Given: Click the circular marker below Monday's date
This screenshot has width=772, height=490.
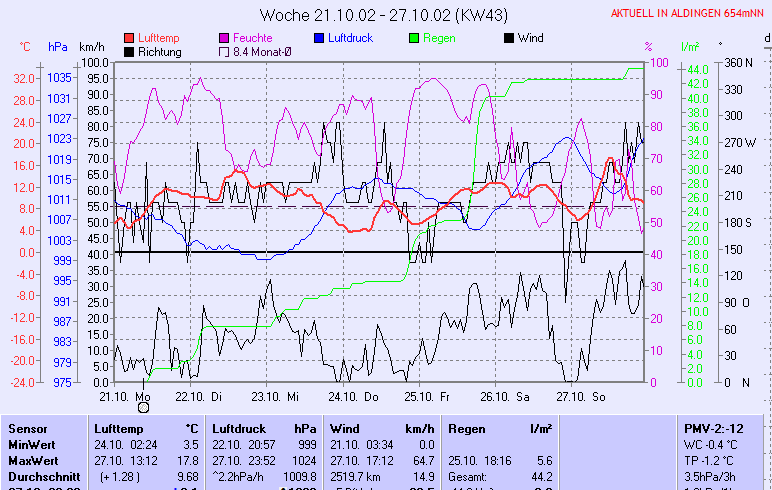Looking at the screenshot, I should (143, 407).
